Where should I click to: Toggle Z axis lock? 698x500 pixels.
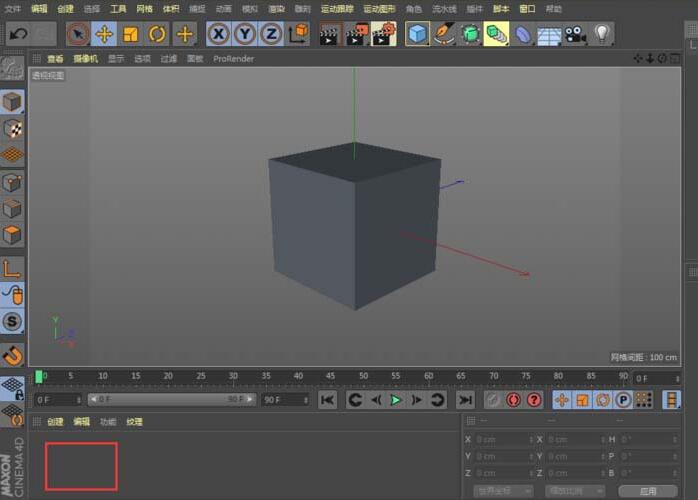271,34
